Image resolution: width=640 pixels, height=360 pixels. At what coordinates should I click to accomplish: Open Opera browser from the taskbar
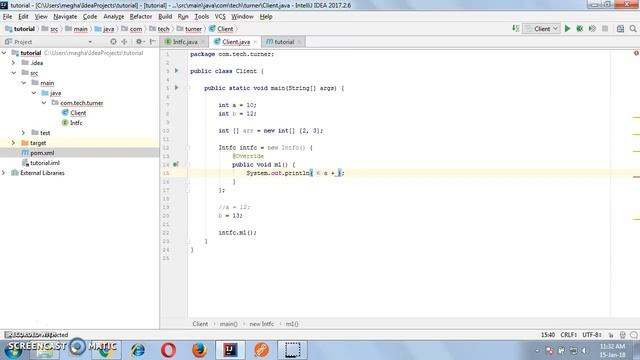pos(169,350)
